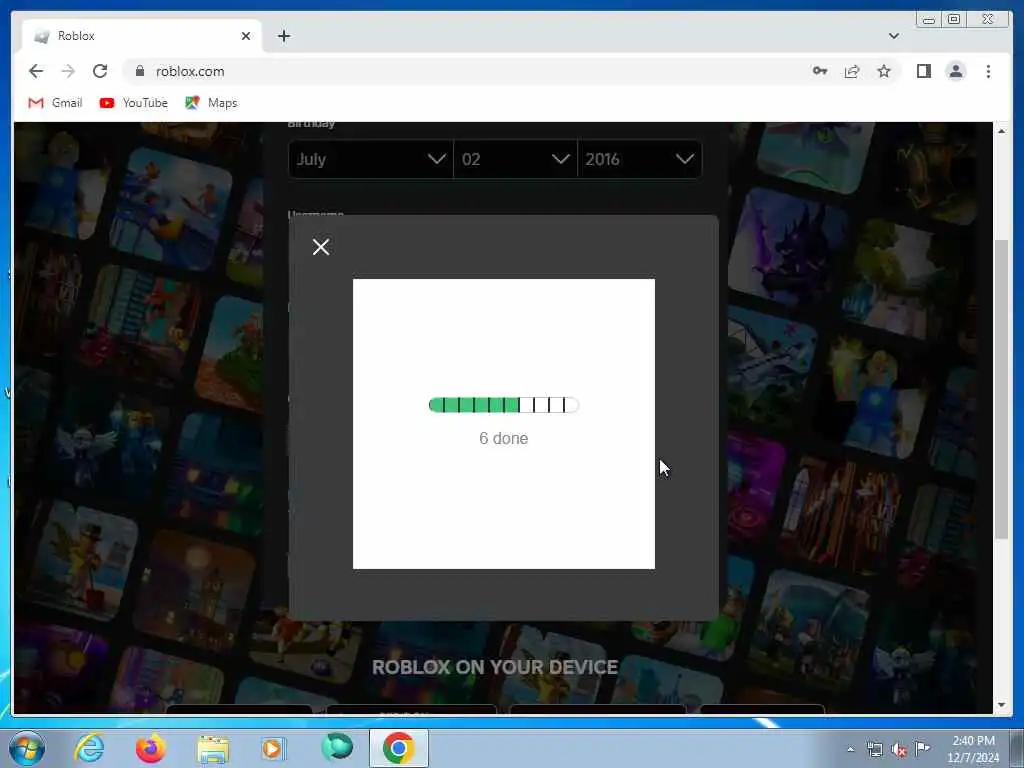The width and height of the screenshot is (1024, 768).
Task: Open the Chrome profile menu
Action: point(956,71)
